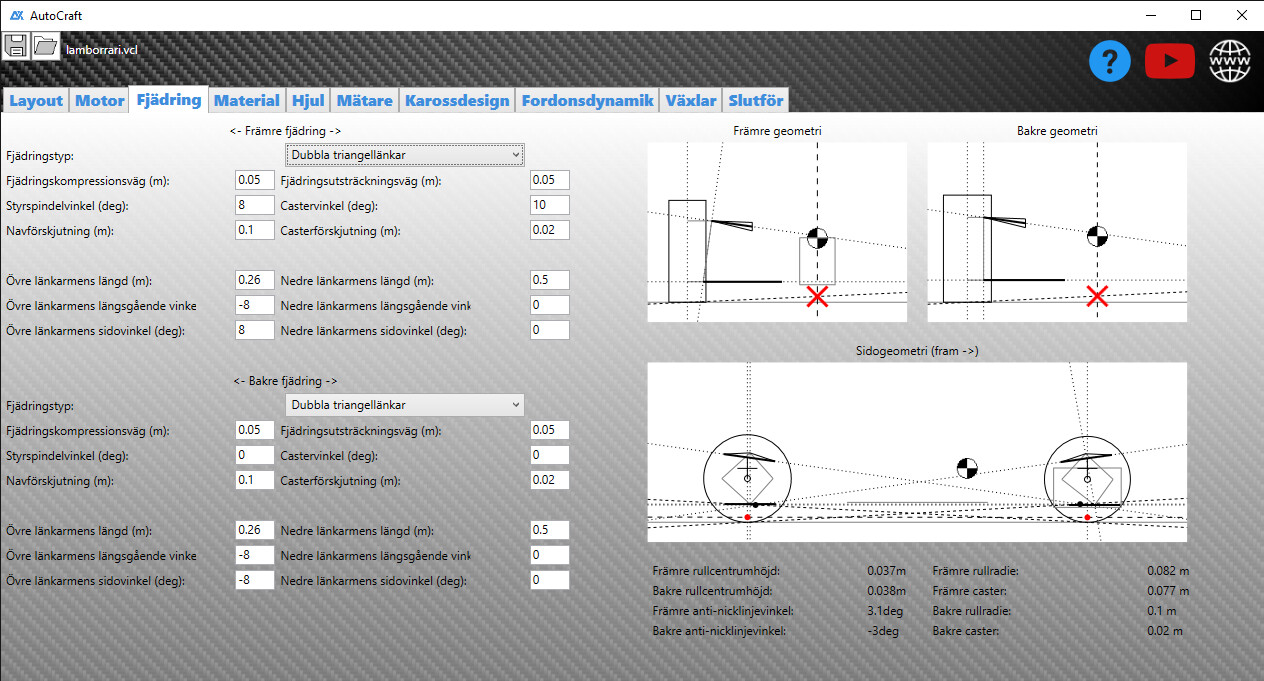Edit the front Styrspindelvinkel value field
Screen dimensions: 1264x681
point(254,205)
